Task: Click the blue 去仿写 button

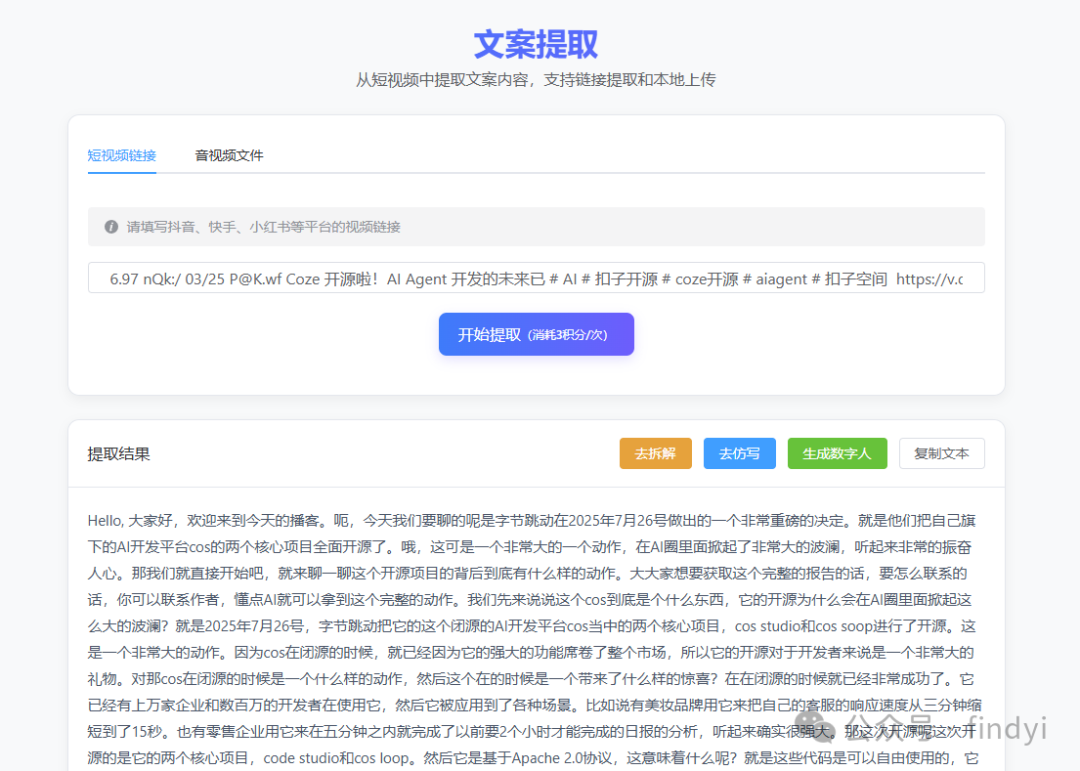Action: 739,453
